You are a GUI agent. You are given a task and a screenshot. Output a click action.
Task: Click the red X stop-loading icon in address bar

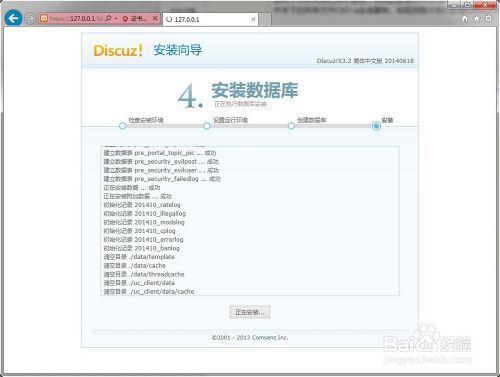[155, 19]
